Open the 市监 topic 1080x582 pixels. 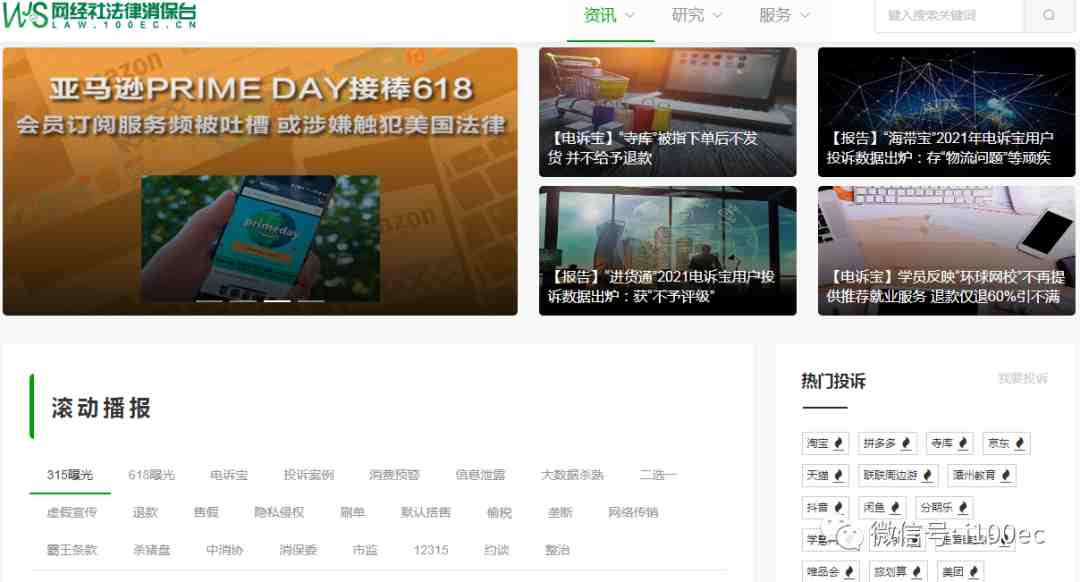pos(365,550)
